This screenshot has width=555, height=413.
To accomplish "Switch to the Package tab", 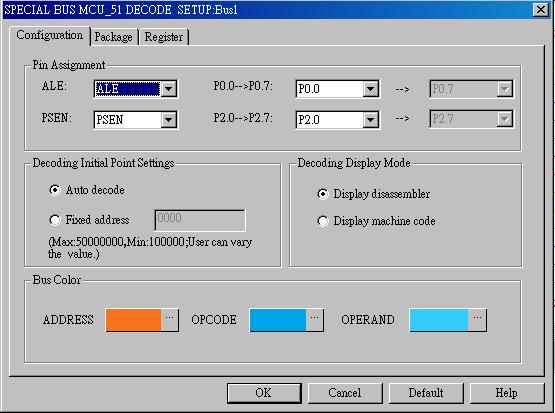I will click(x=114, y=37).
